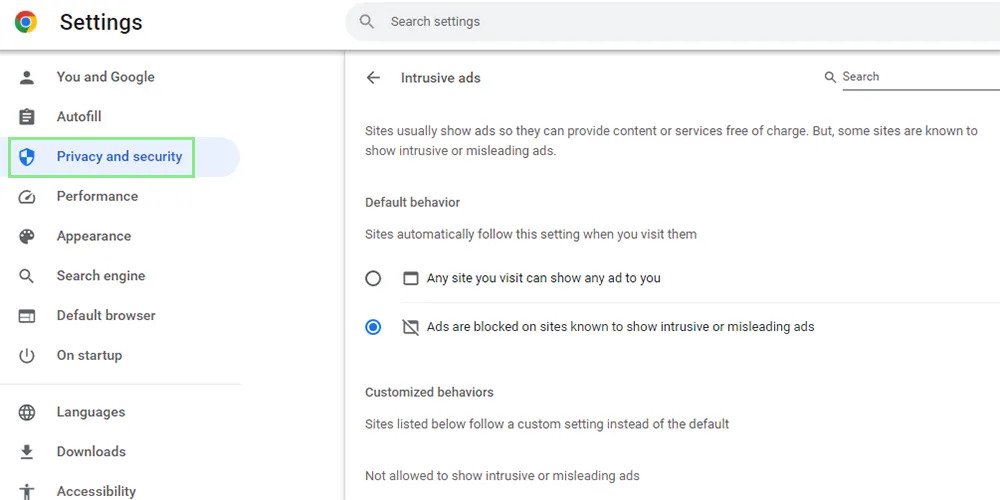The image size is (1000, 500).
Task: Click the Default browser window icon
Action: tap(27, 316)
